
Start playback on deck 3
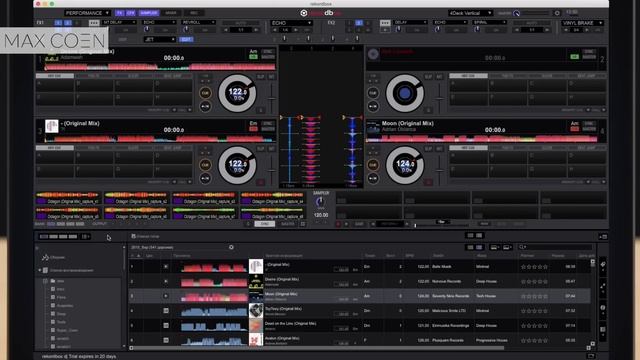[205, 178]
